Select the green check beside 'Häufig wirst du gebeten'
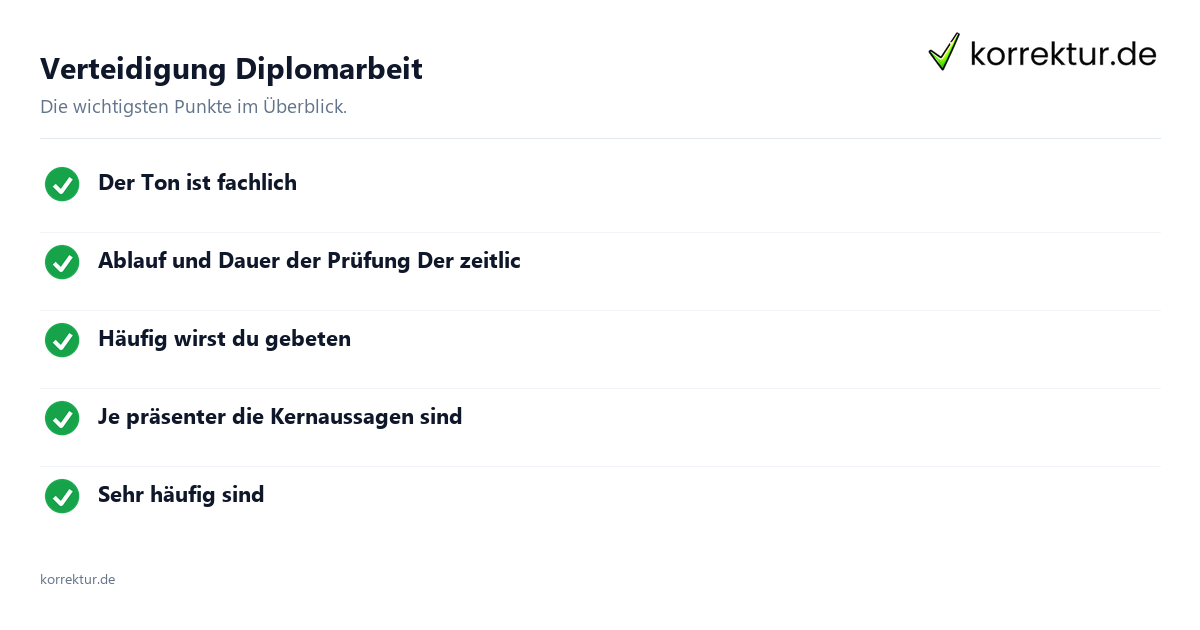This screenshot has width=1200, height=630. [62, 340]
